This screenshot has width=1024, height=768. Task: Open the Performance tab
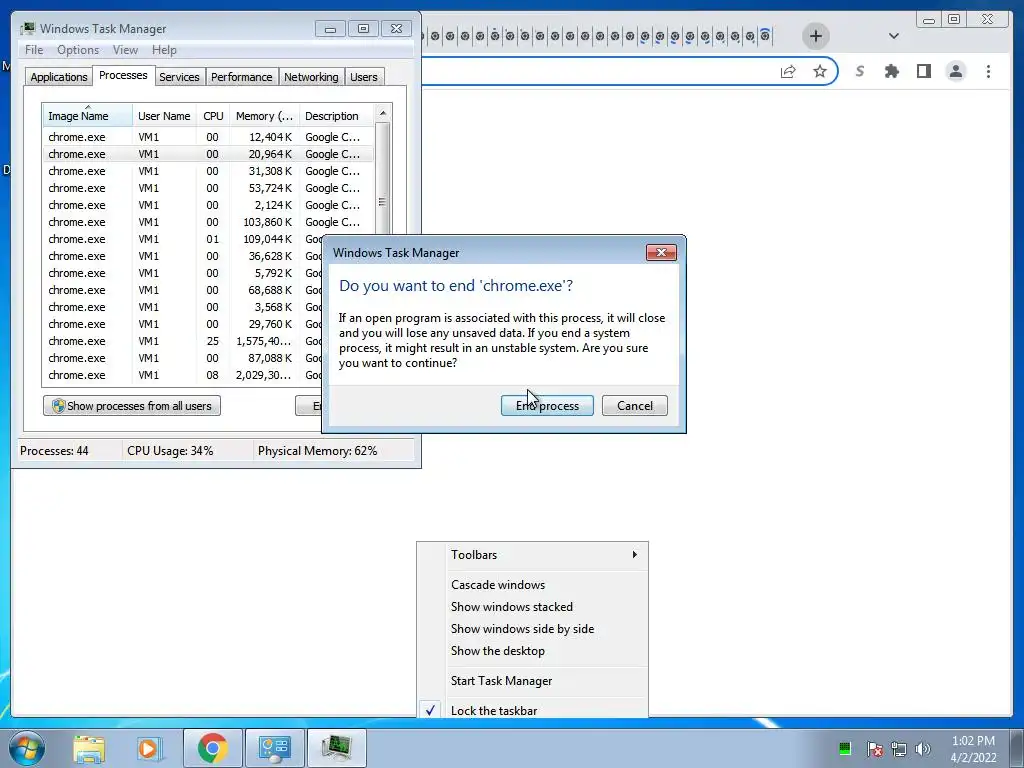click(x=241, y=76)
